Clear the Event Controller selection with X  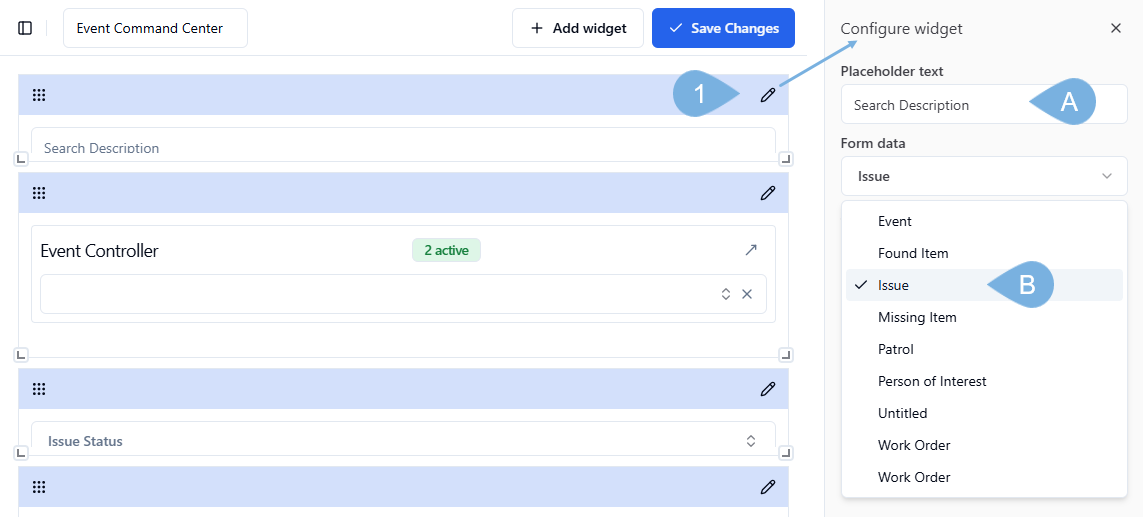[747, 294]
